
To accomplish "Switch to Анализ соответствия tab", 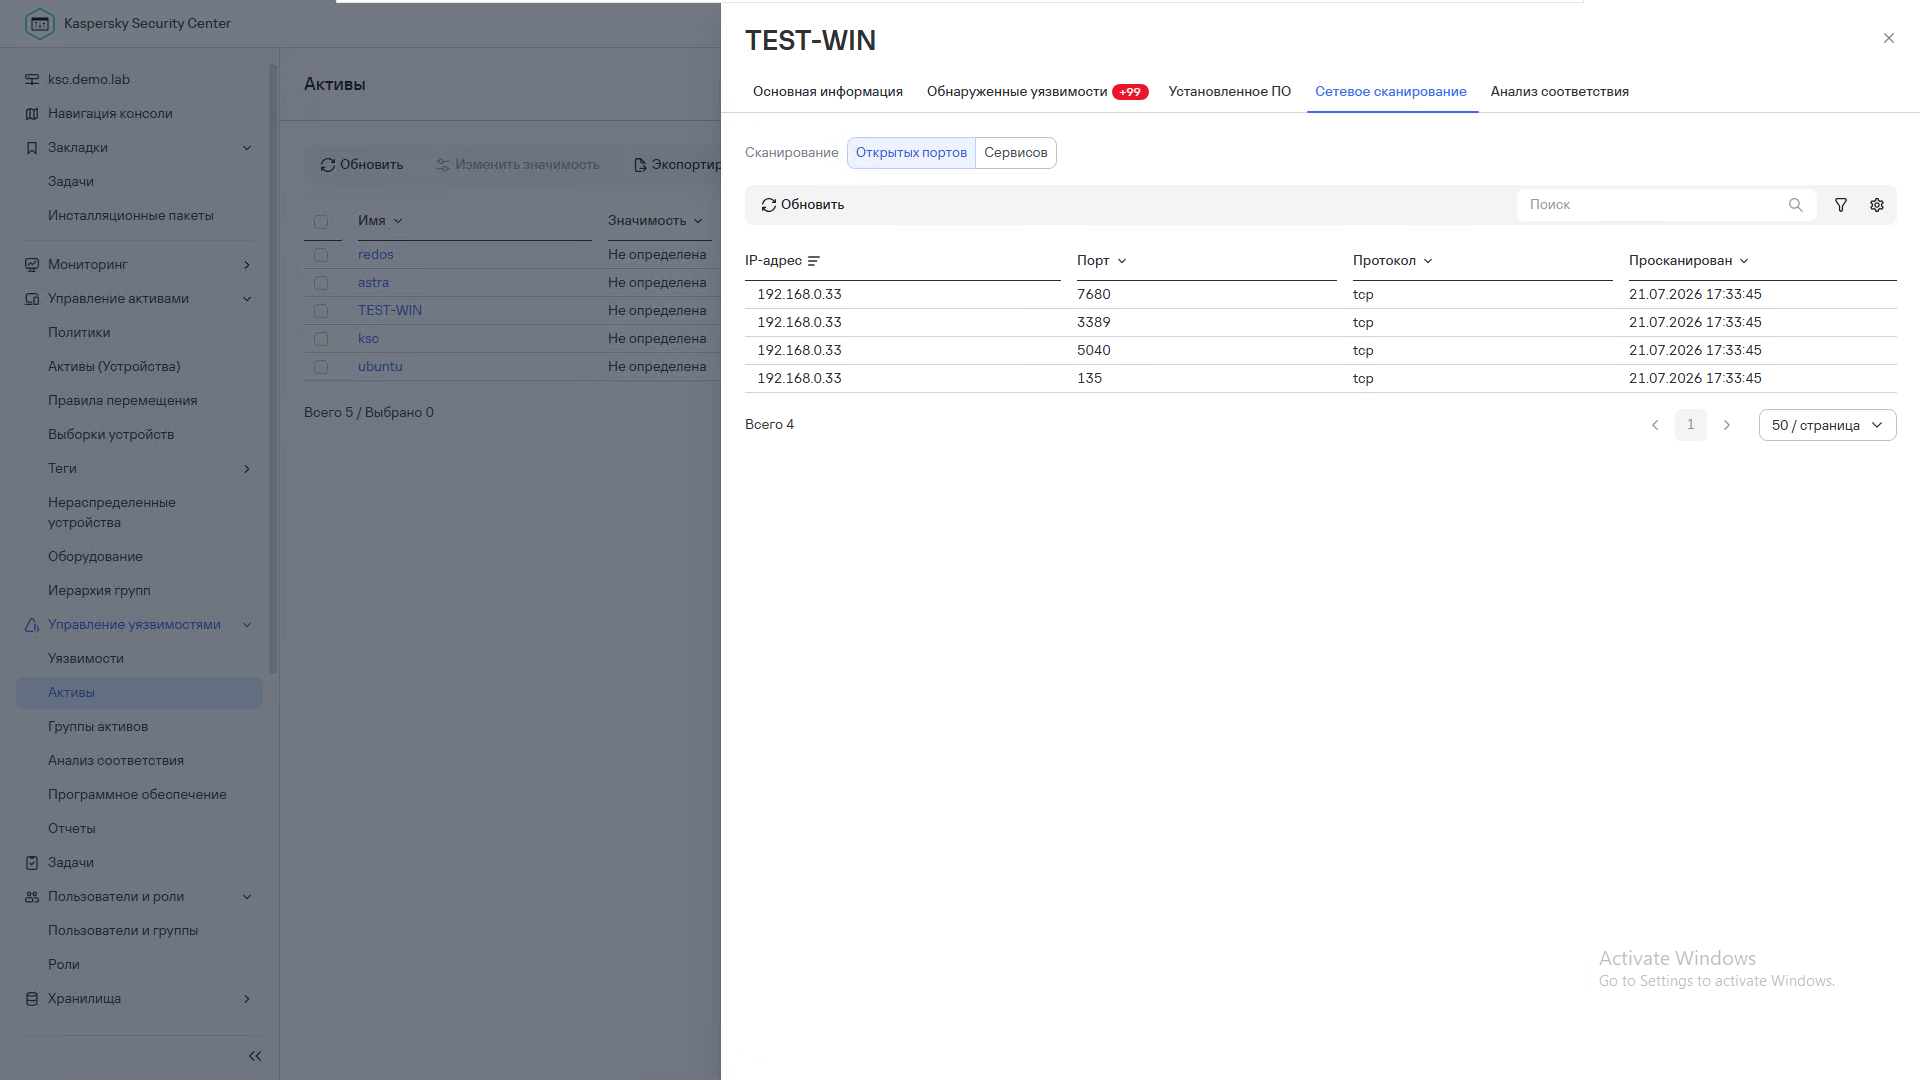I will coord(1560,92).
